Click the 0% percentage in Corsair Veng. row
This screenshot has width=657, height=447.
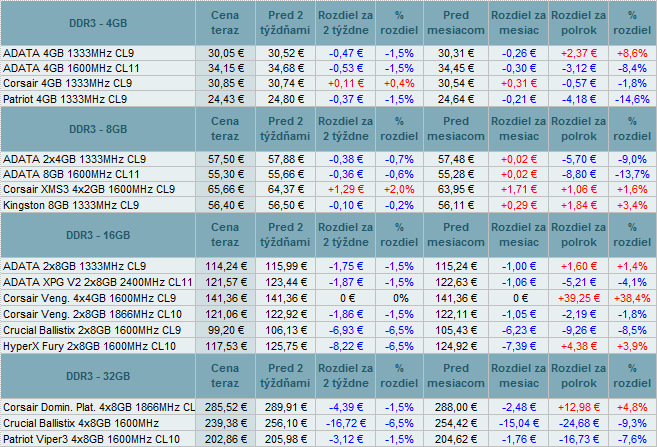[401, 298]
